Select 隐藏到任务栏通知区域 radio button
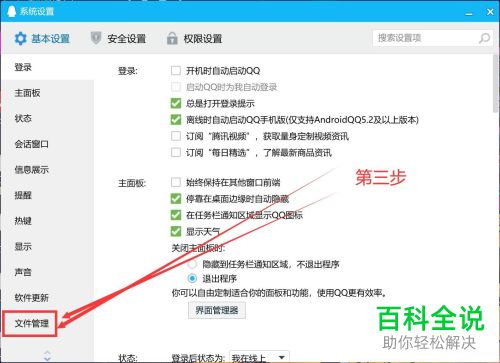Image resolution: width=500 pixels, height=363 pixels. [x=192, y=265]
